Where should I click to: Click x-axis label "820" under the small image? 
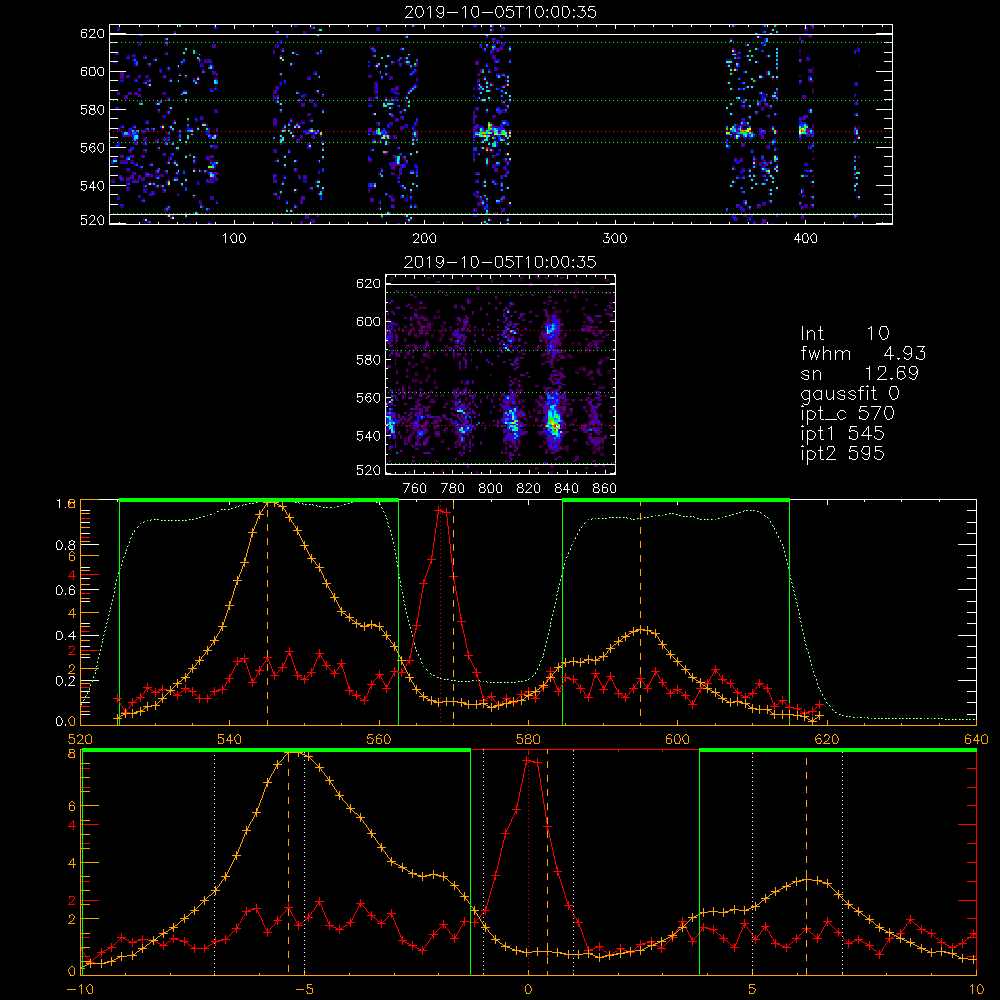point(529,489)
